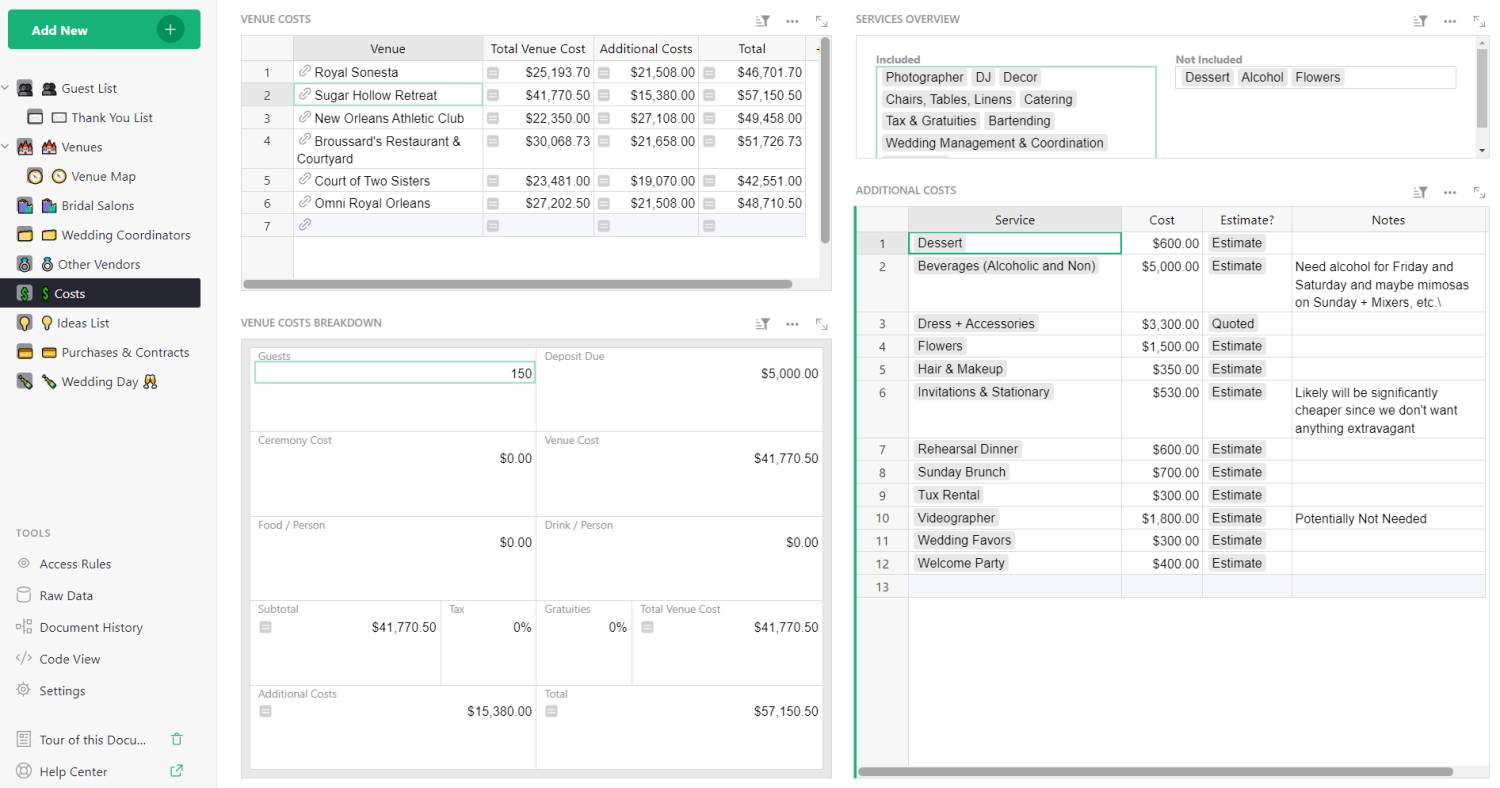The image size is (1500, 788).
Task: Select the New Orleans Athletic Club row
Action: pos(267,118)
